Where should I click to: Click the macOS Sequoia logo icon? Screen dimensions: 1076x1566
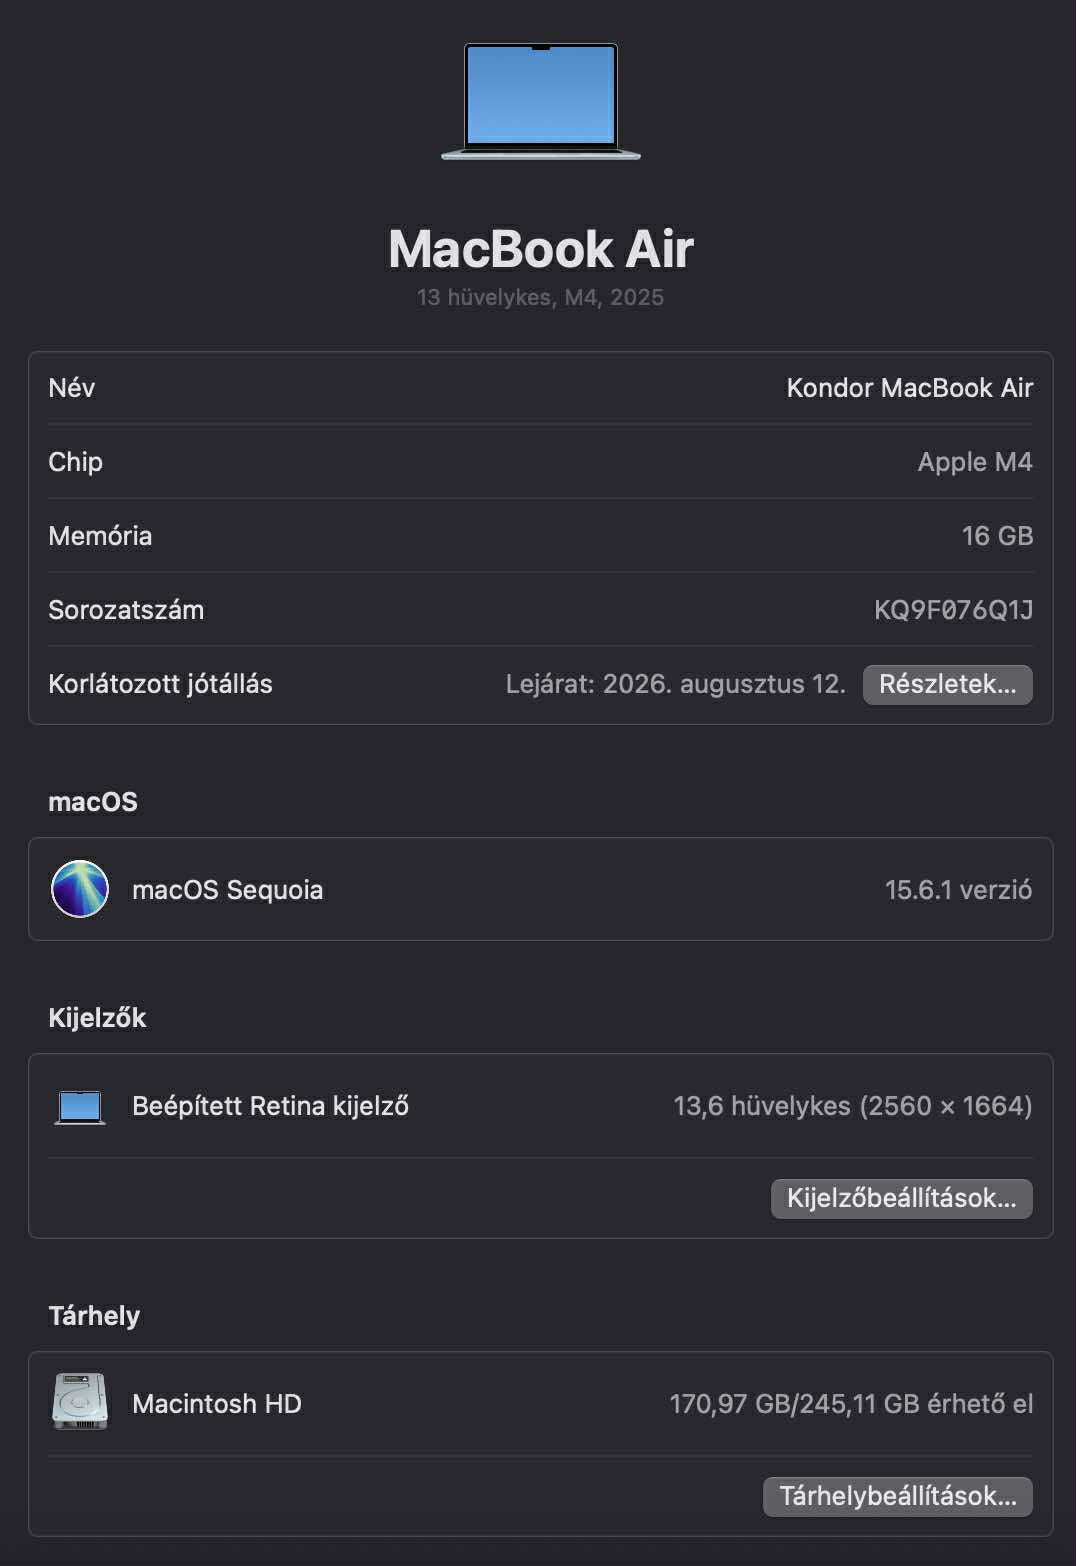80,889
